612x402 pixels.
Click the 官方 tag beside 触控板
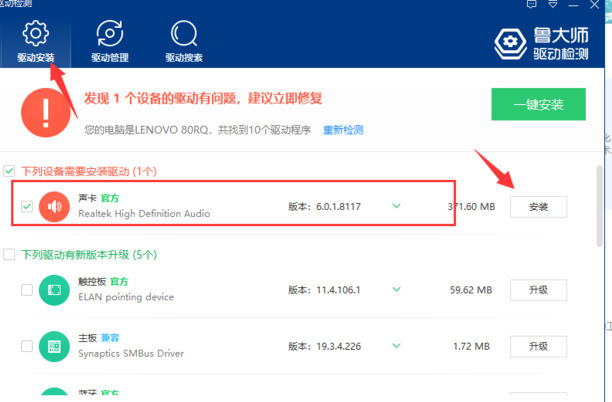pos(119,282)
